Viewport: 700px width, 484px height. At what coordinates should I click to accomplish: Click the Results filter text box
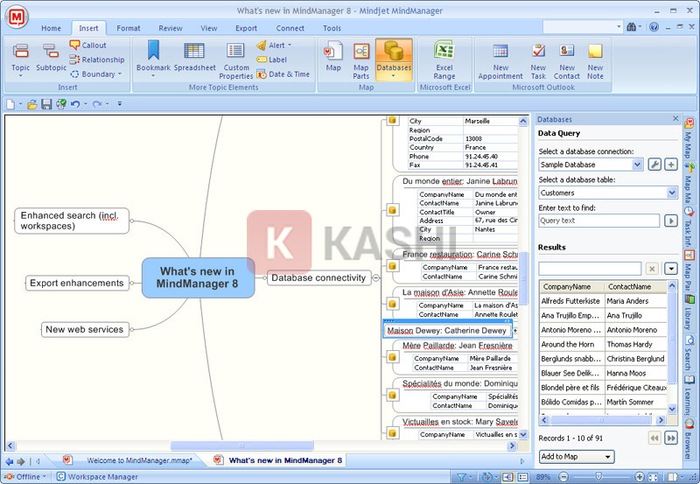(590, 268)
